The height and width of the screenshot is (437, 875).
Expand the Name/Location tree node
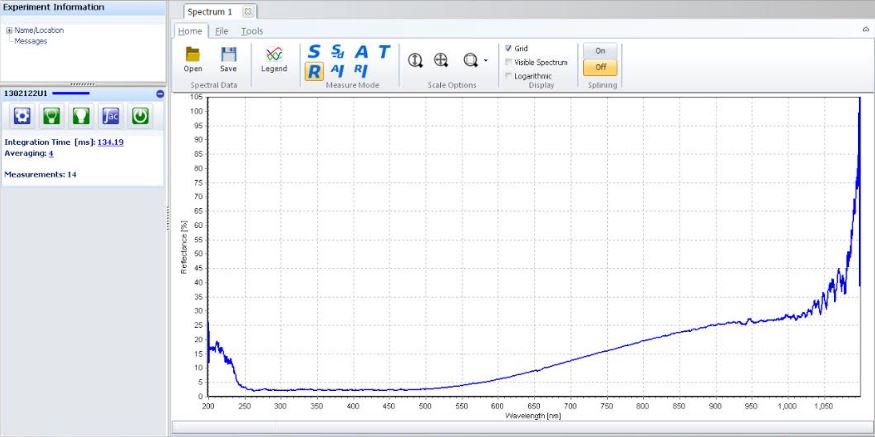tap(9, 30)
